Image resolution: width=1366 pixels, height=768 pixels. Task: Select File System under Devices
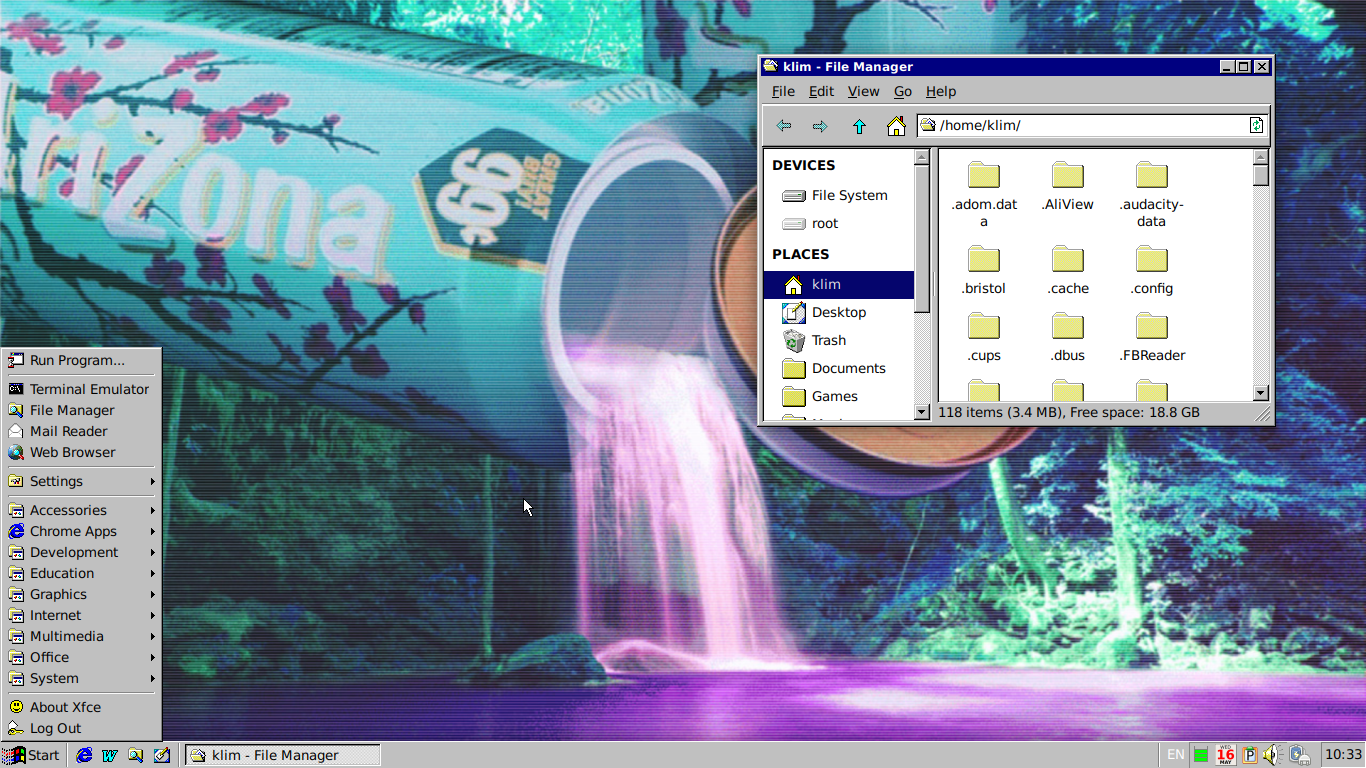tap(838, 195)
